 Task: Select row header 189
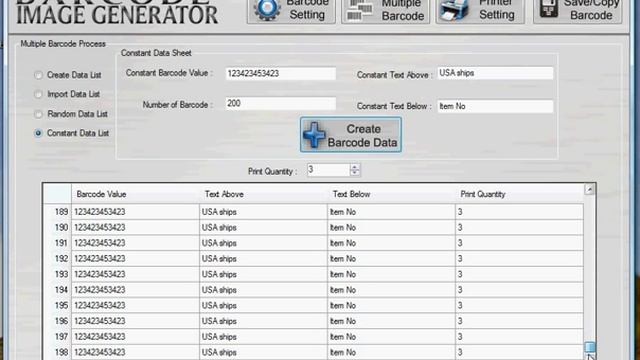(57, 212)
